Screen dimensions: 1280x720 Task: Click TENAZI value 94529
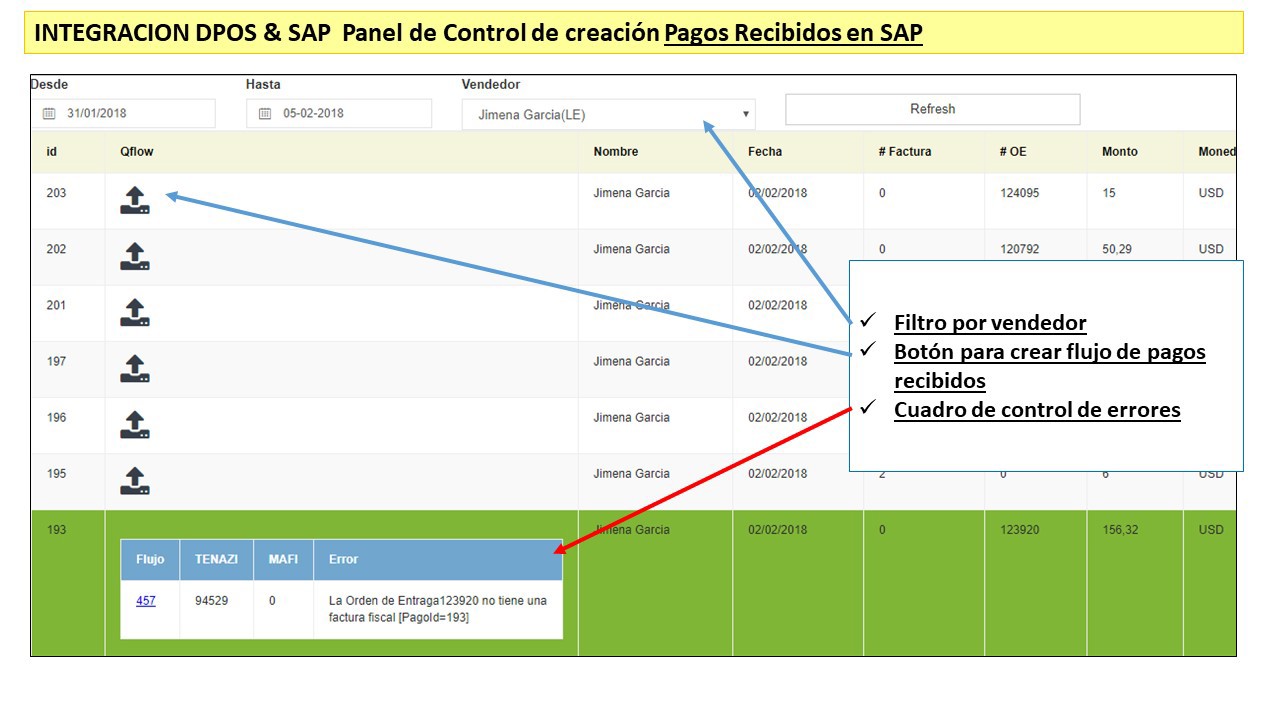click(x=210, y=601)
